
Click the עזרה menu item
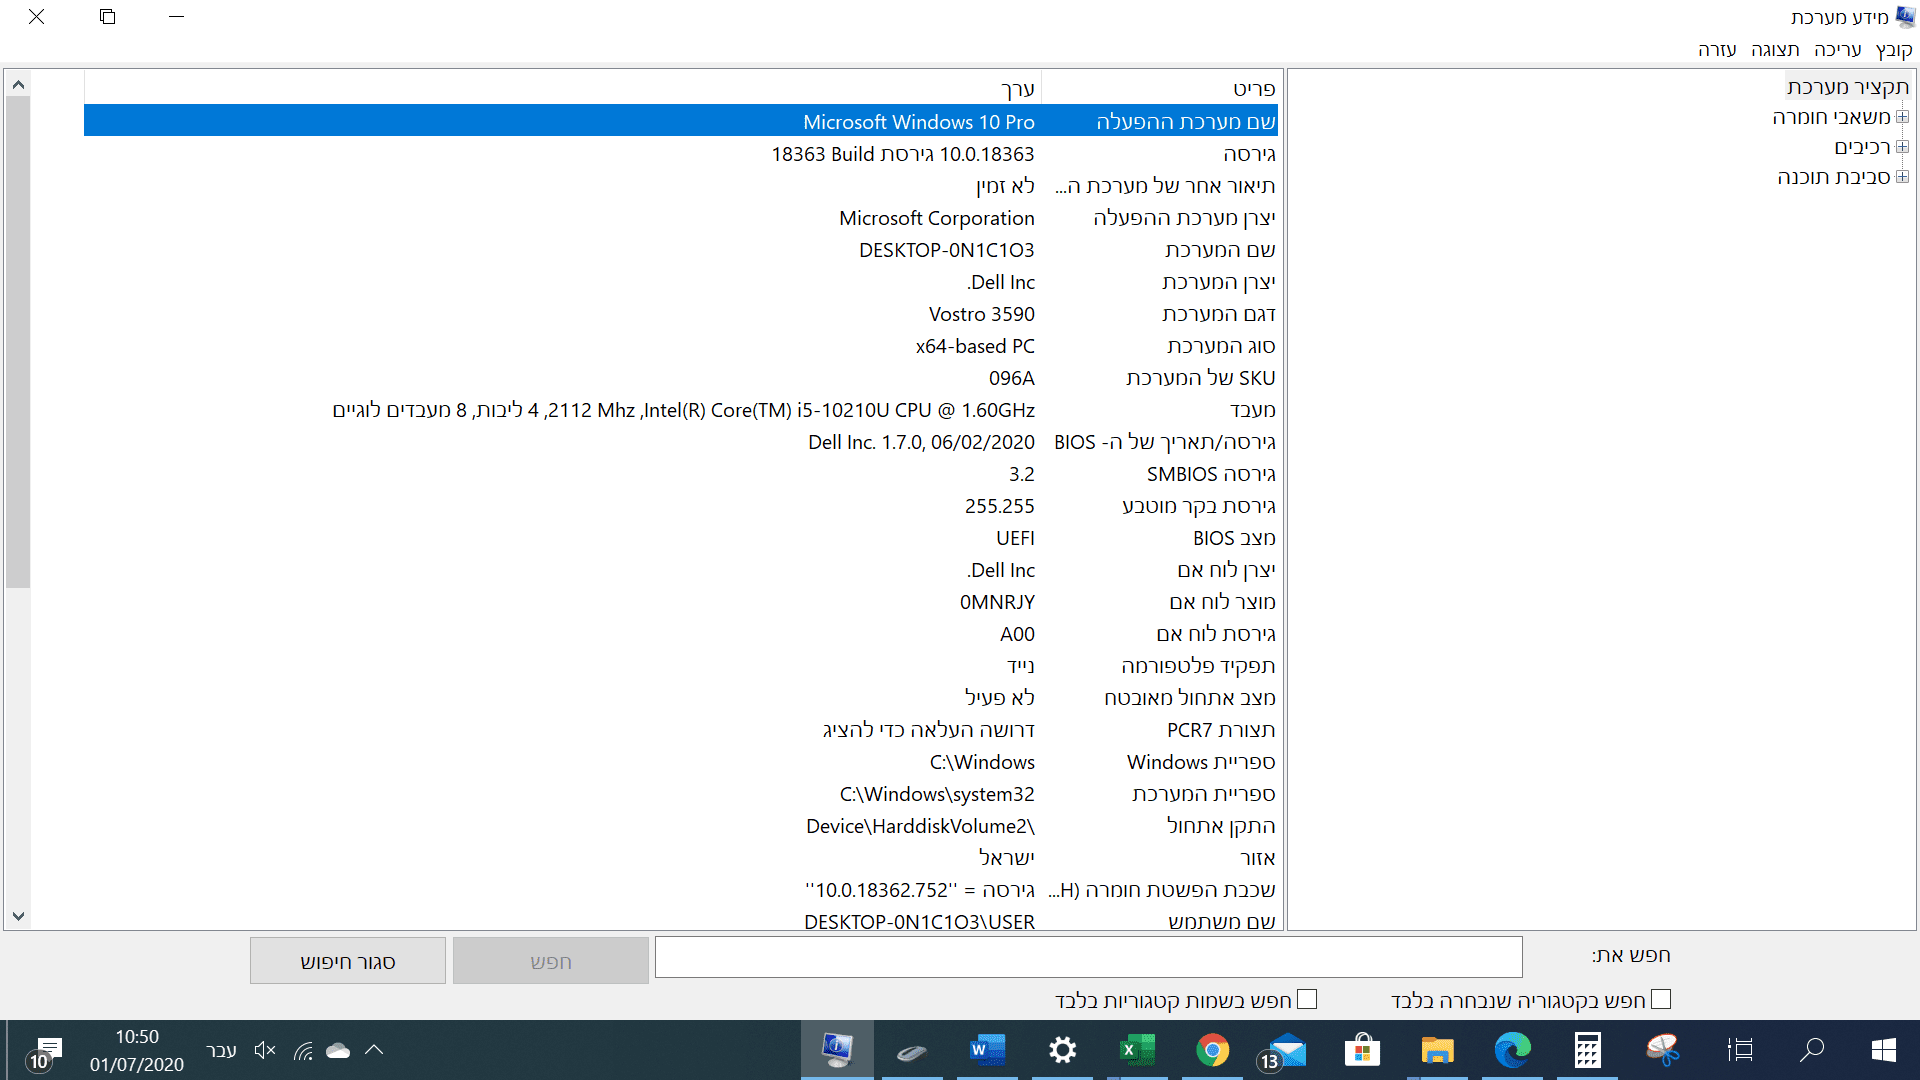pos(1717,50)
